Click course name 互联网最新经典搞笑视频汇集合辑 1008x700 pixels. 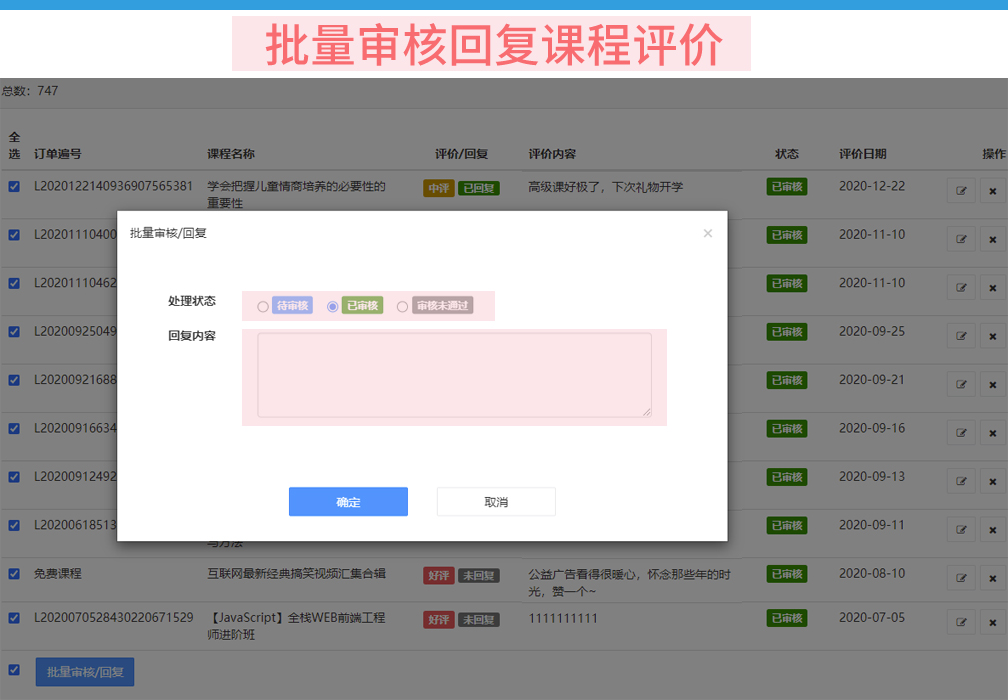click(x=296, y=573)
